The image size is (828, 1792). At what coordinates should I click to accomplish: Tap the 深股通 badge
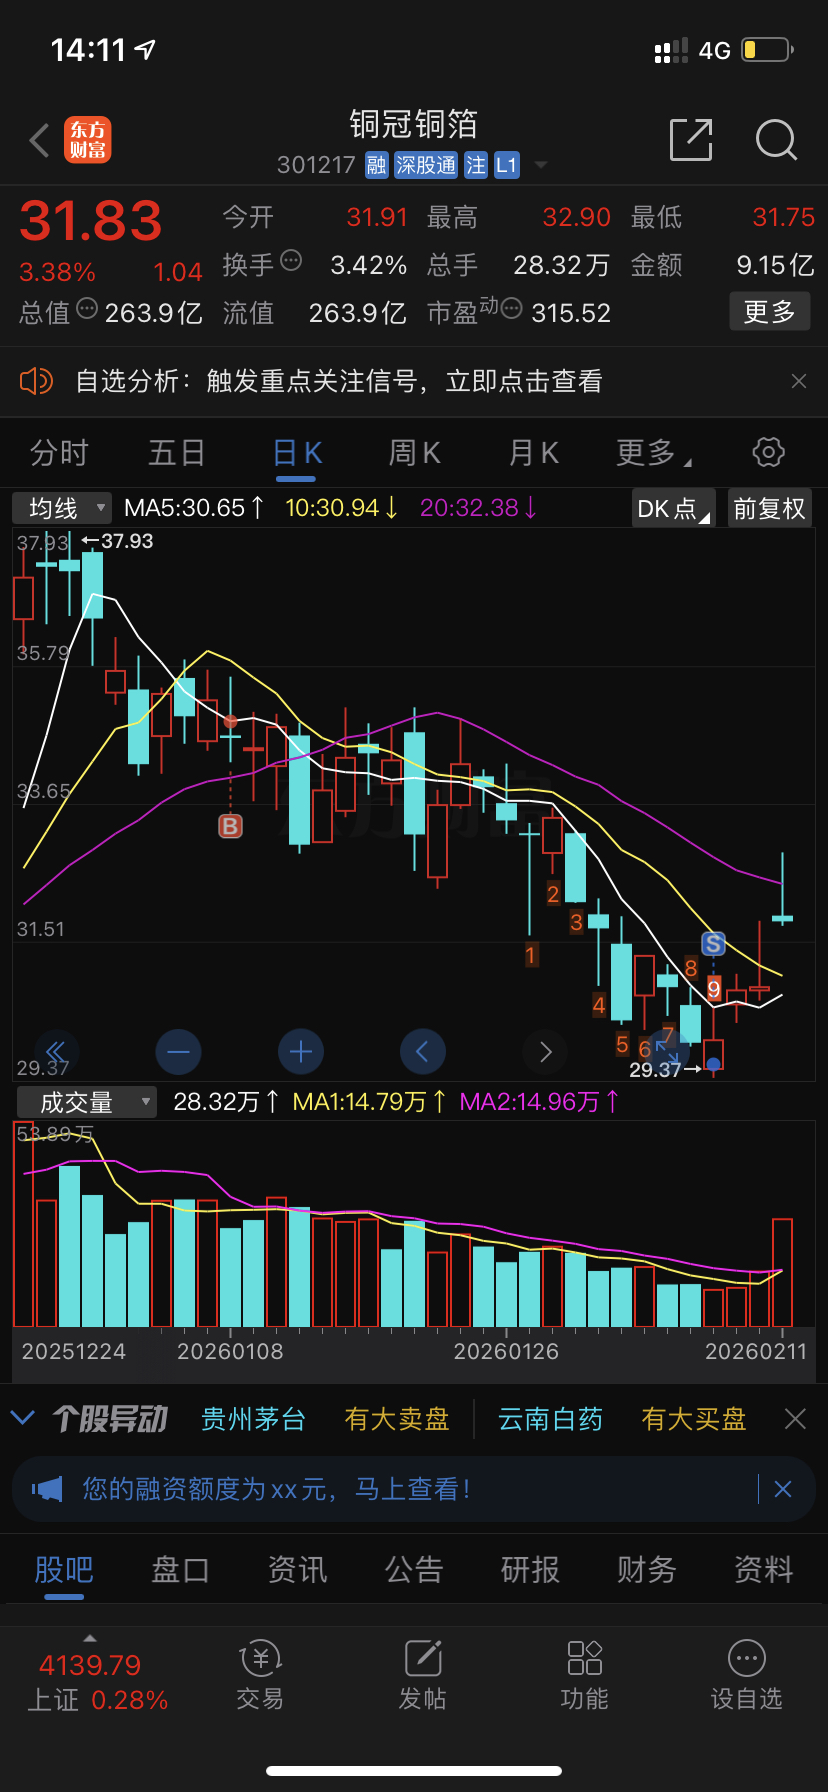(x=426, y=165)
